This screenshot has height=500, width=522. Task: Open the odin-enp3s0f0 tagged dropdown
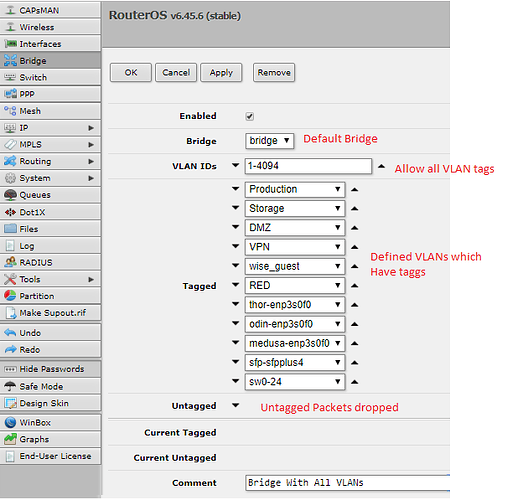coord(295,324)
